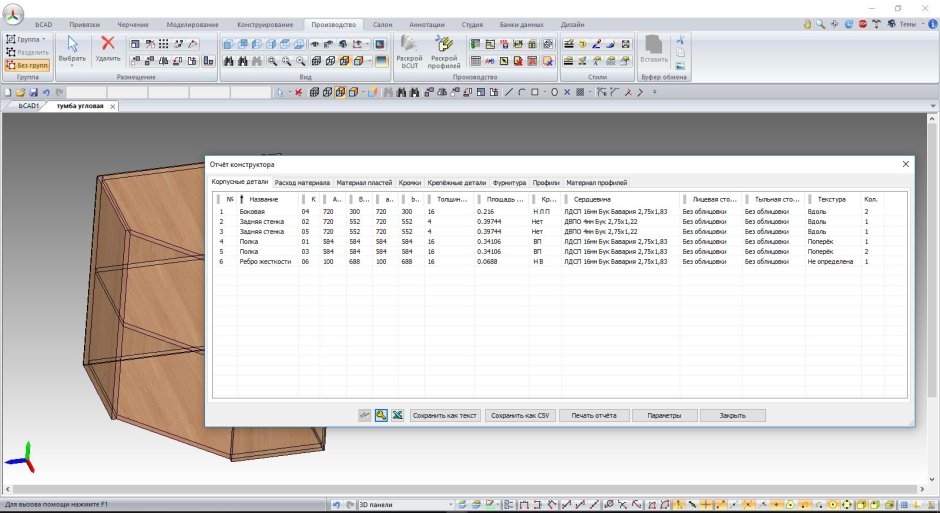The image size is (940, 513).
Task: Toggle the highlighted search icon in report dialog
Action: pyautogui.click(x=381, y=415)
